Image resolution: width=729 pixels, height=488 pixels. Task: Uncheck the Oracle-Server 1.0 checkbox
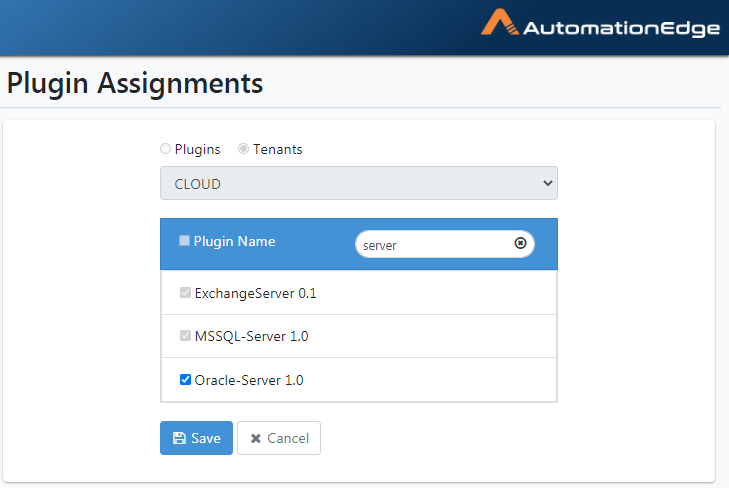click(x=185, y=380)
